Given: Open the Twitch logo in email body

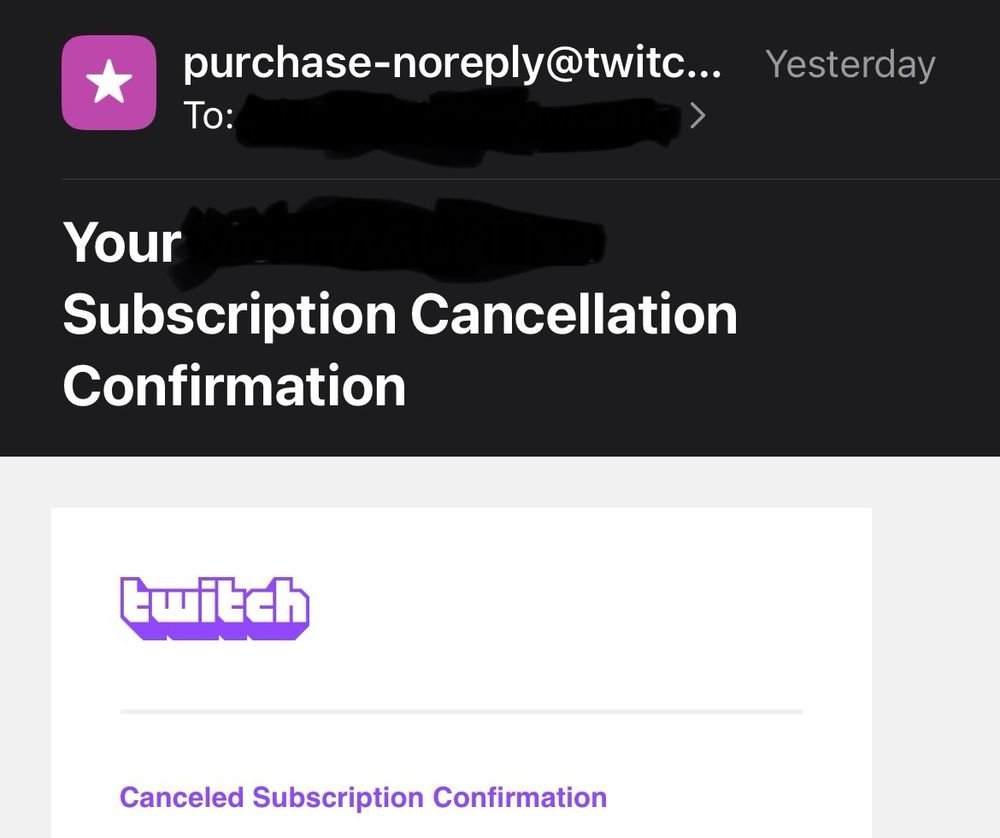Looking at the screenshot, I should tap(214, 607).
